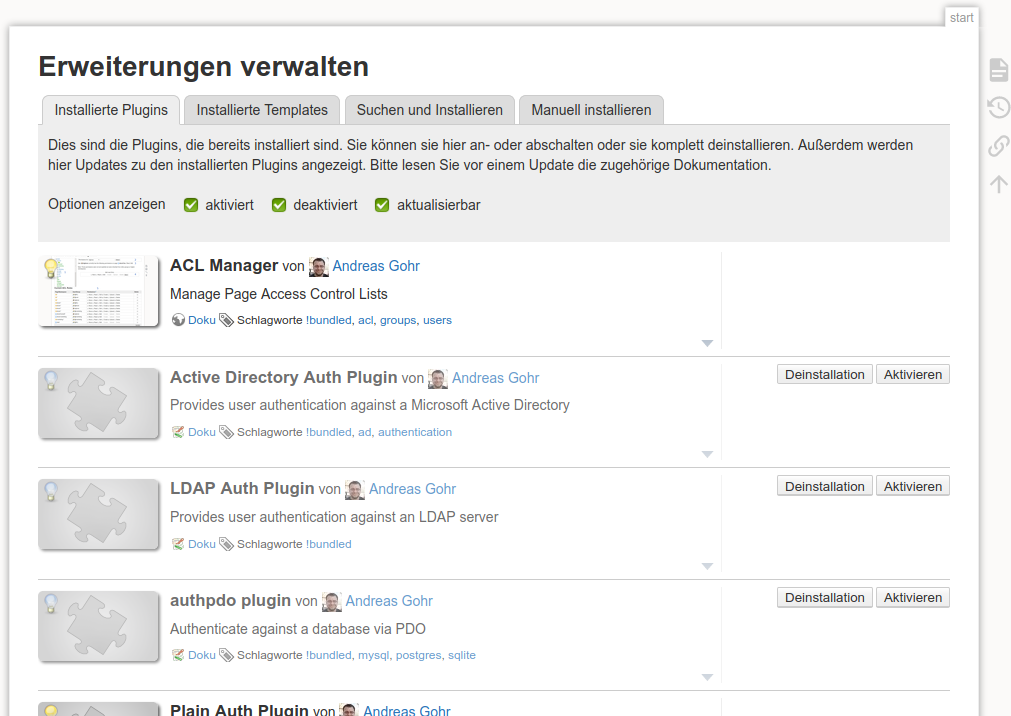Click the tag icon in LDAP Auth Plugin row
1011x716 pixels.
tap(227, 544)
